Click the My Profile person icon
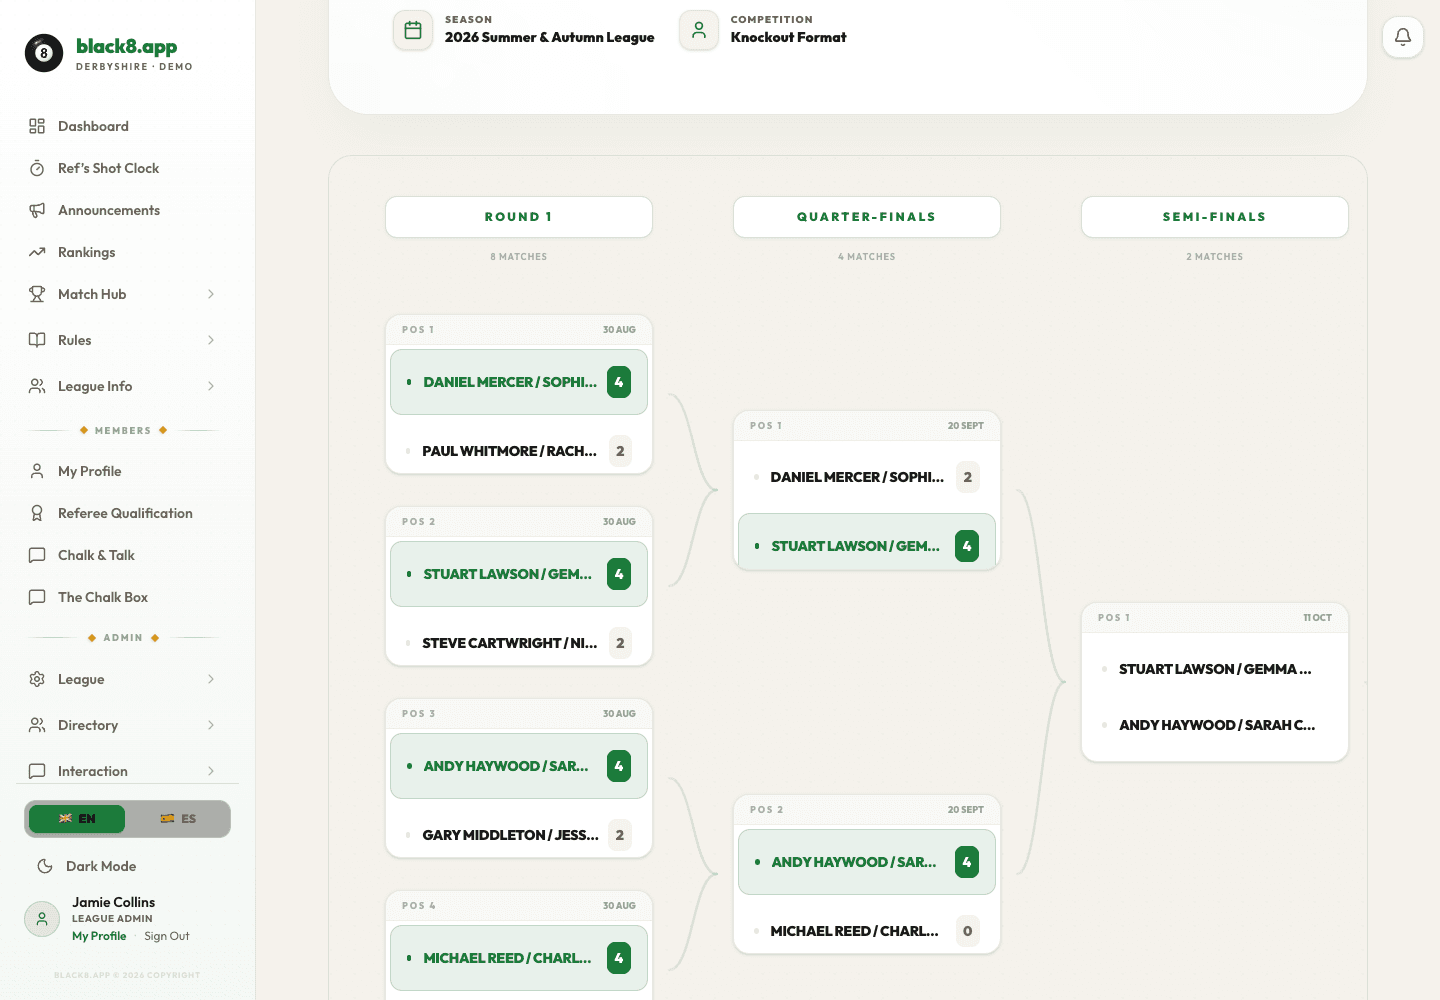This screenshot has height=1000, width=1440. [37, 471]
